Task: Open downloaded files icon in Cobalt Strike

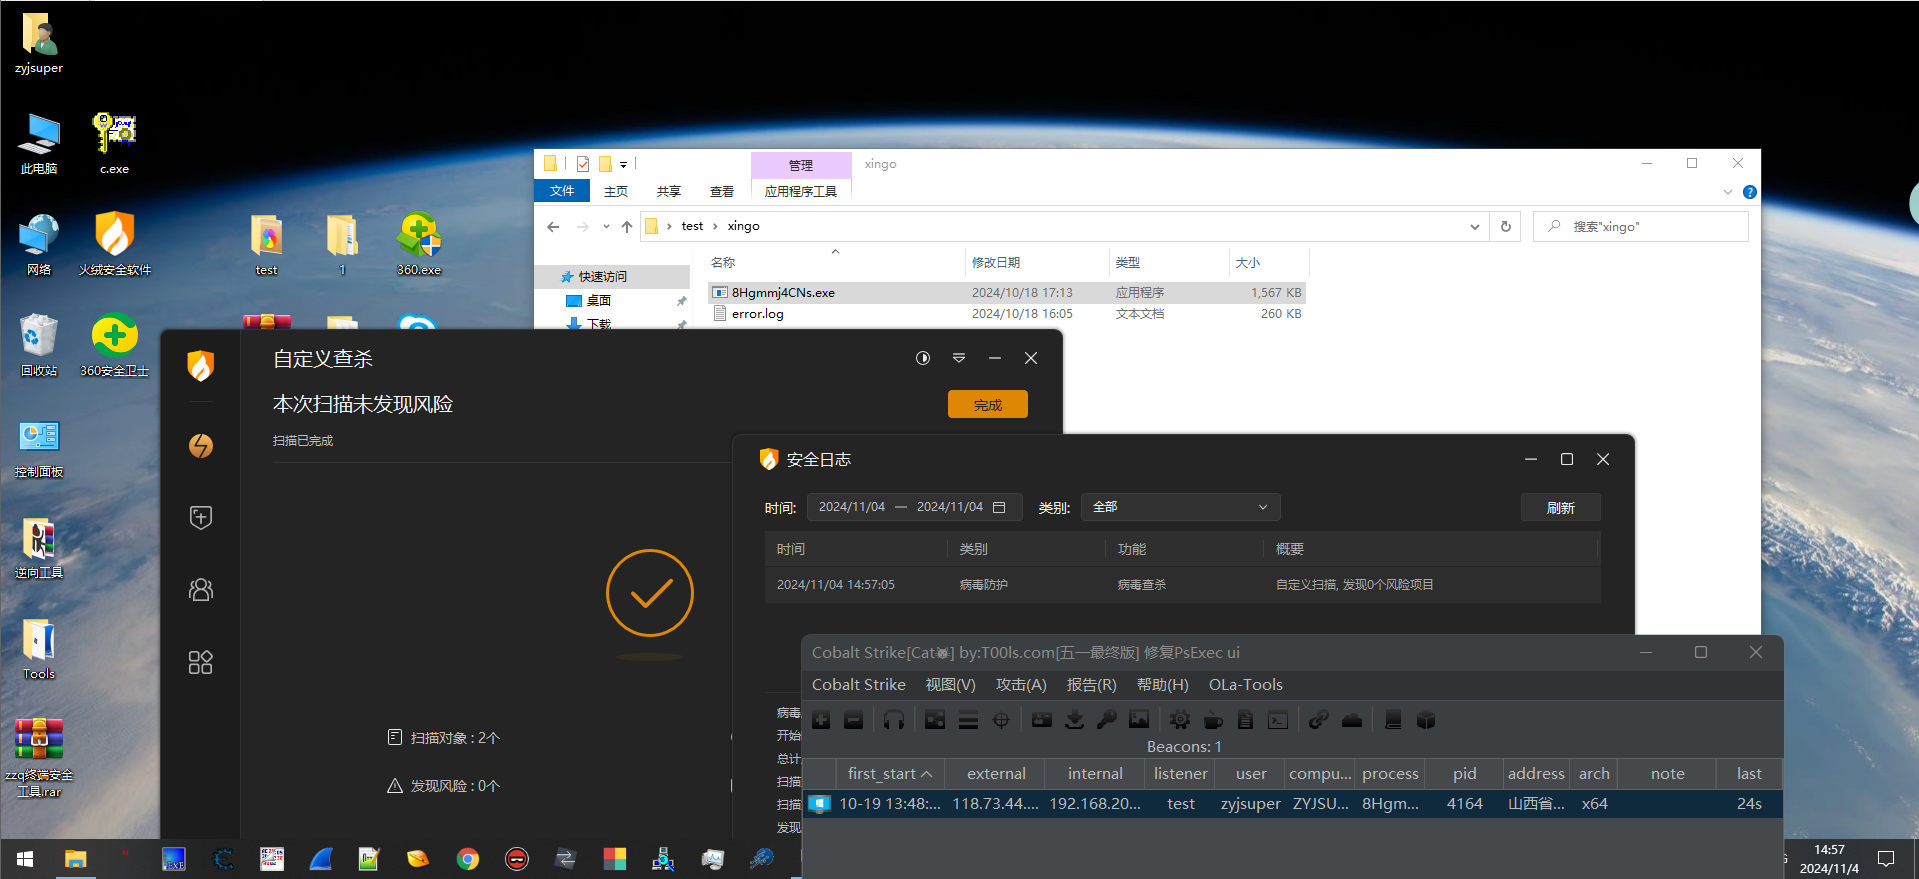Action: [x=1075, y=720]
